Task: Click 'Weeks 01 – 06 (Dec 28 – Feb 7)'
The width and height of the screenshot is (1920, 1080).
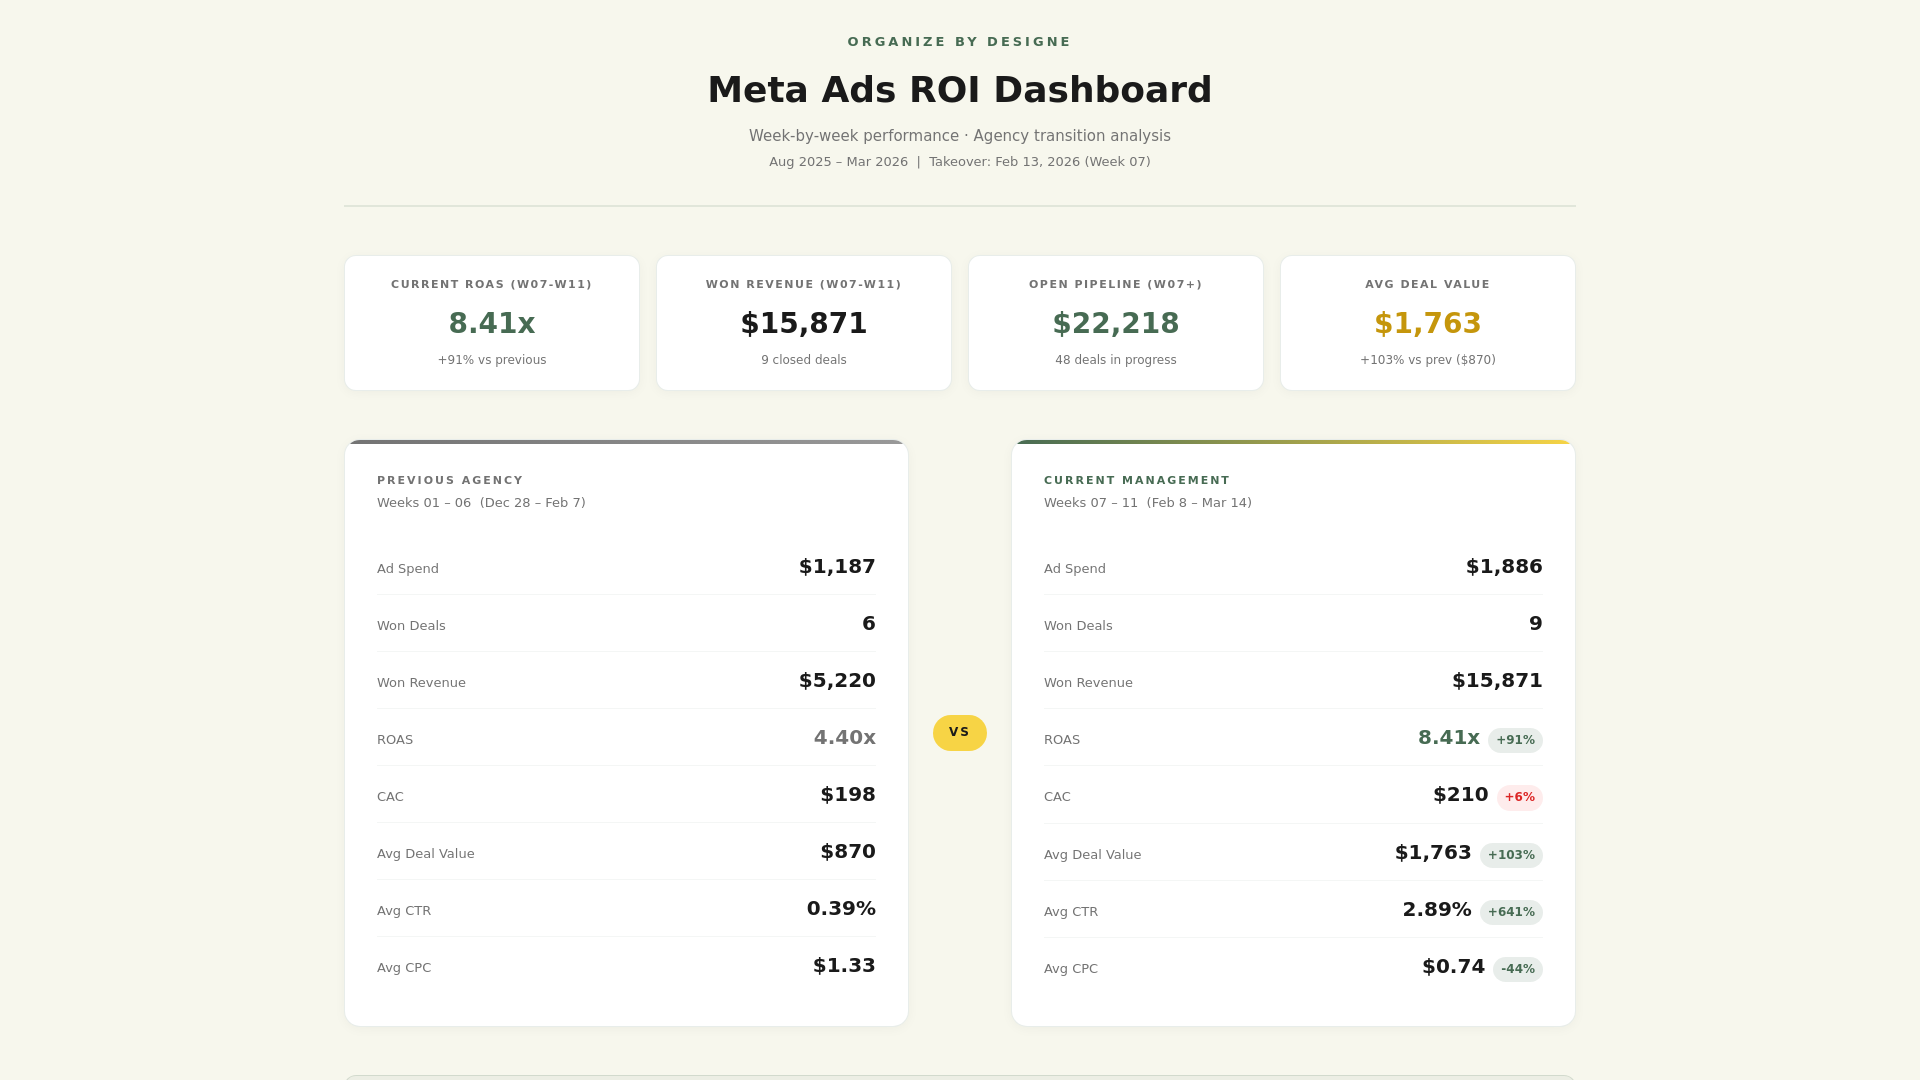Action: click(x=481, y=503)
